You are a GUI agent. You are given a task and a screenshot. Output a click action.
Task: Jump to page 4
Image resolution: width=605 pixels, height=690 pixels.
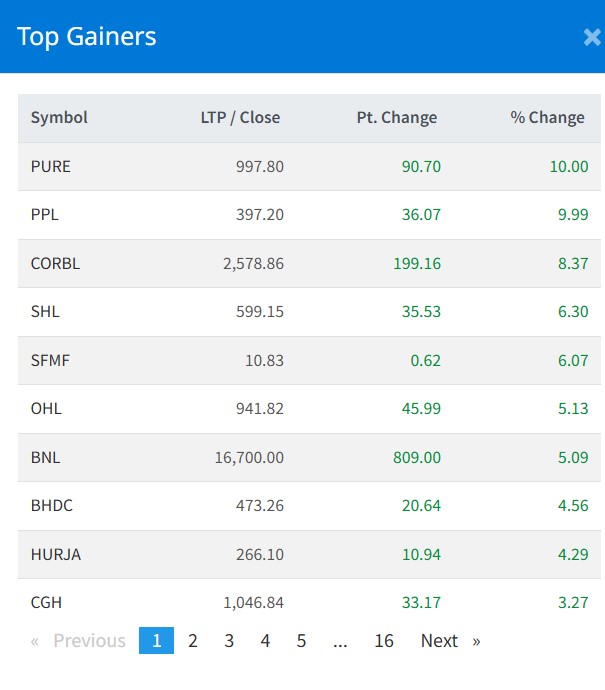click(x=265, y=641)
